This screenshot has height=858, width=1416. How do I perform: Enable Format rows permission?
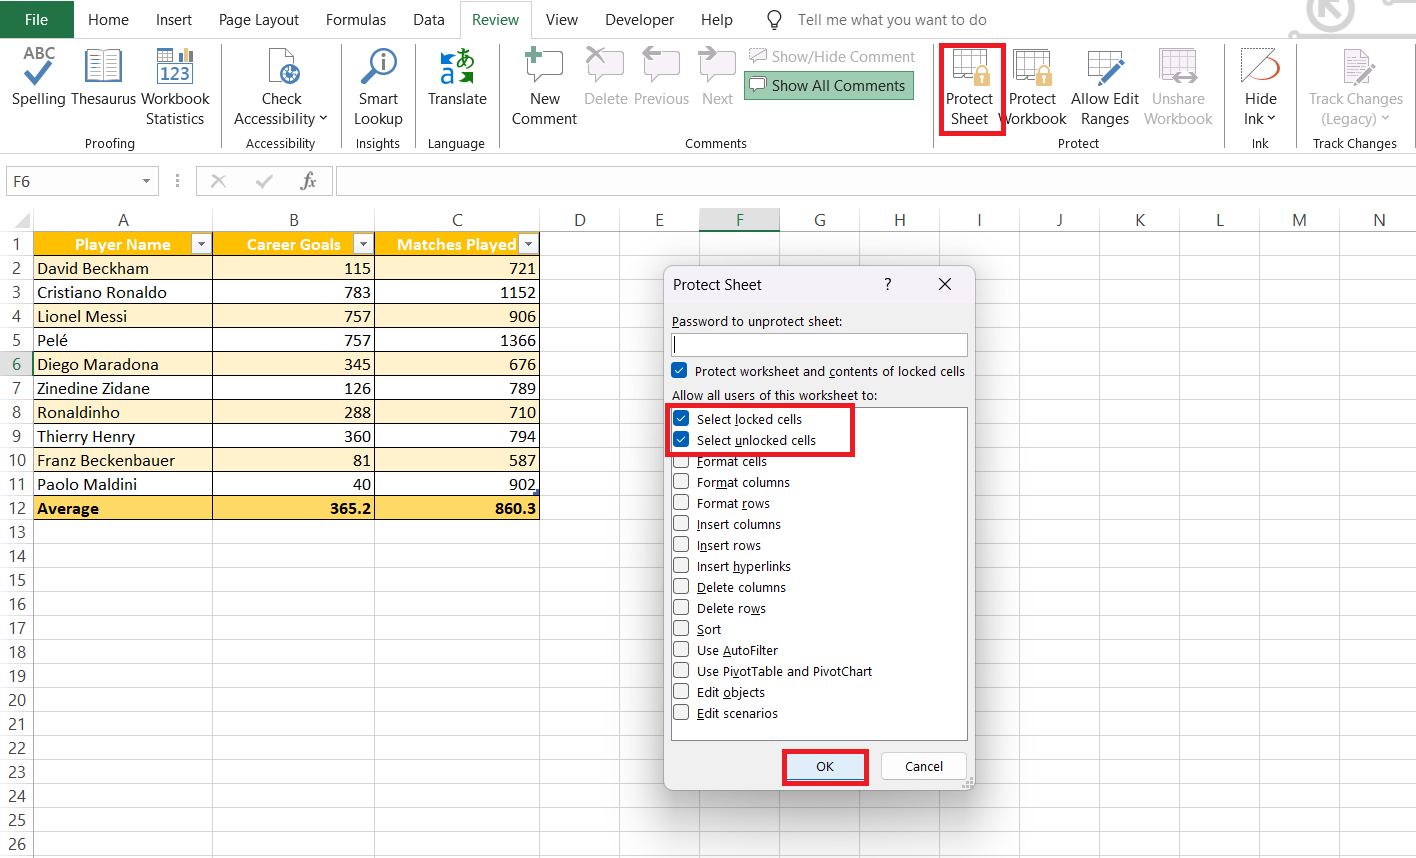pos(681,503)
